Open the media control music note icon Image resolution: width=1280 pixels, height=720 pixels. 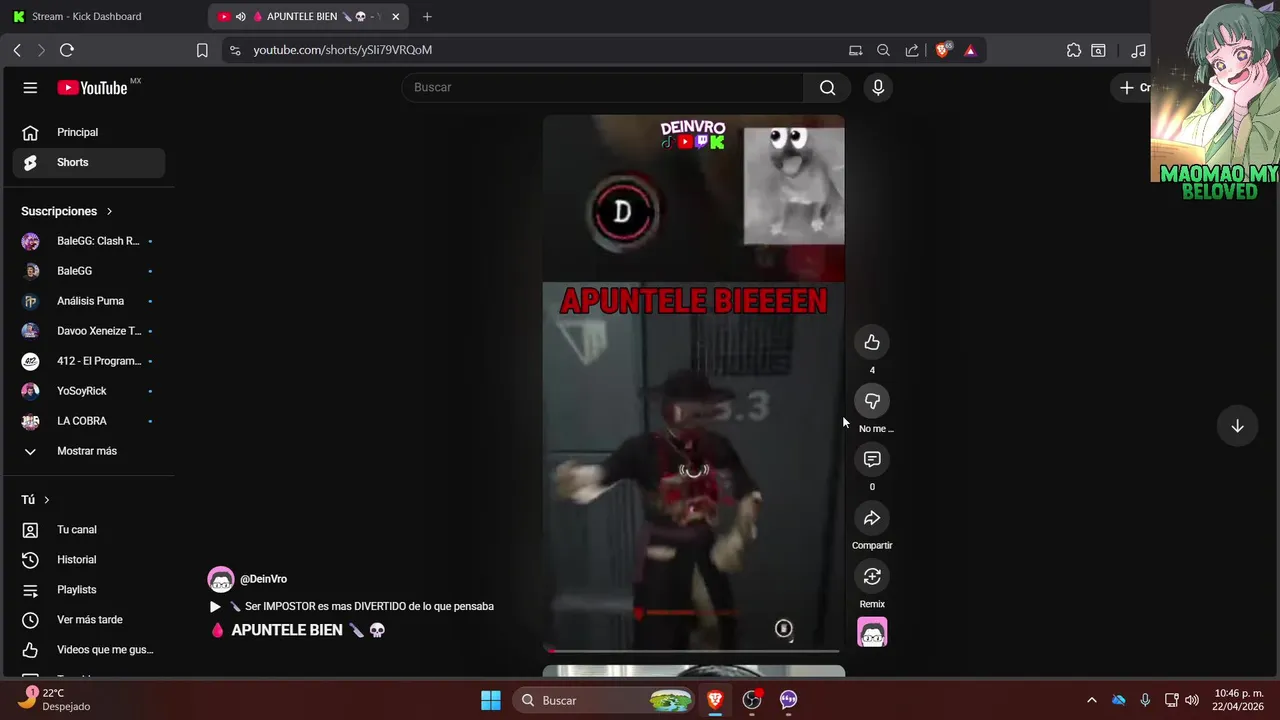[x=1138, y=50]
